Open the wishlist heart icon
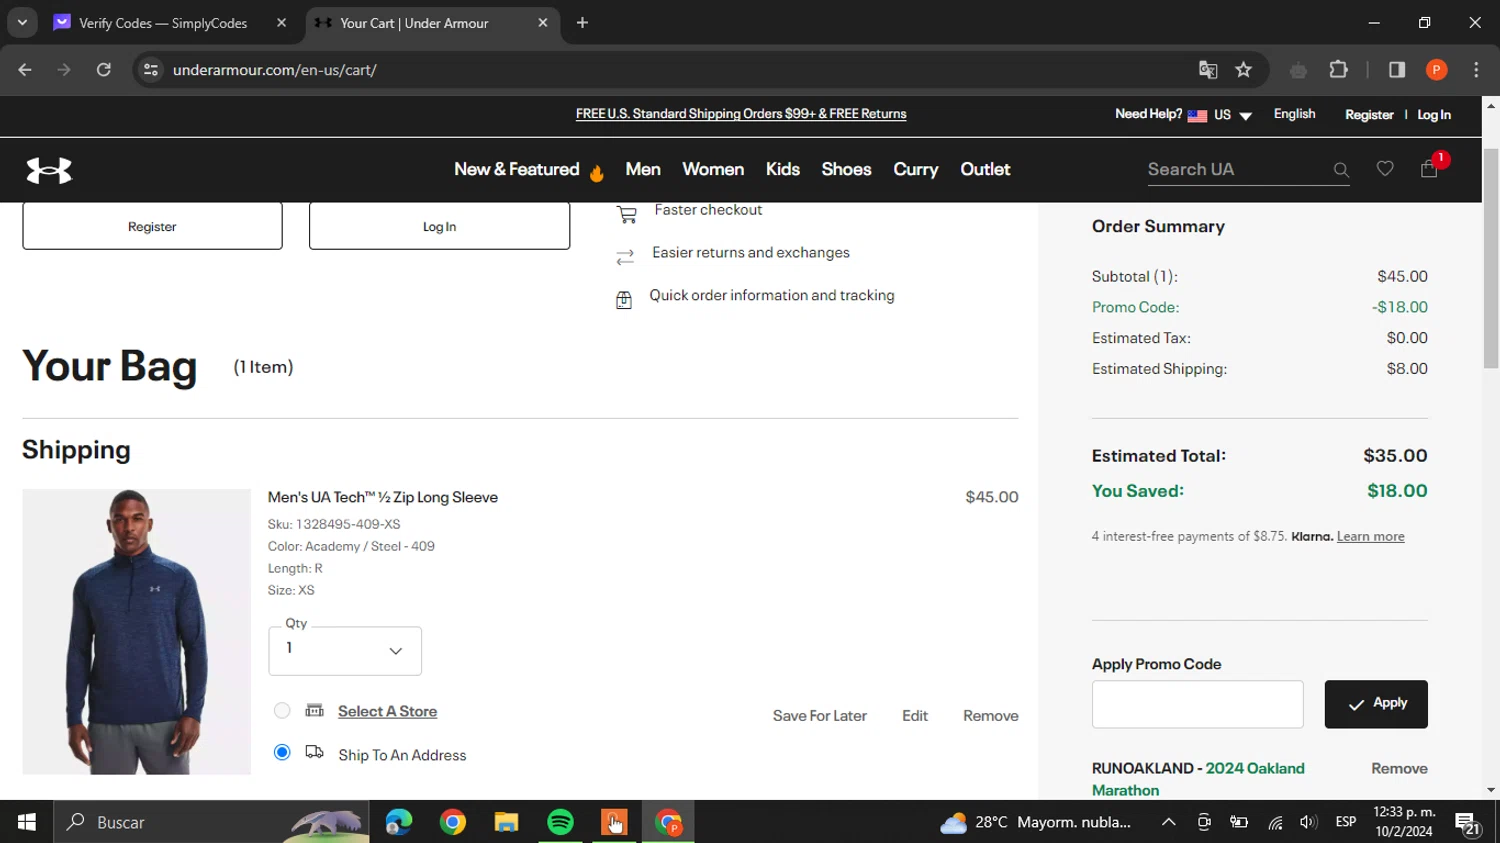Viewport: 1500px width, 843px height. pyautogui.click(x=1385, y=169)
